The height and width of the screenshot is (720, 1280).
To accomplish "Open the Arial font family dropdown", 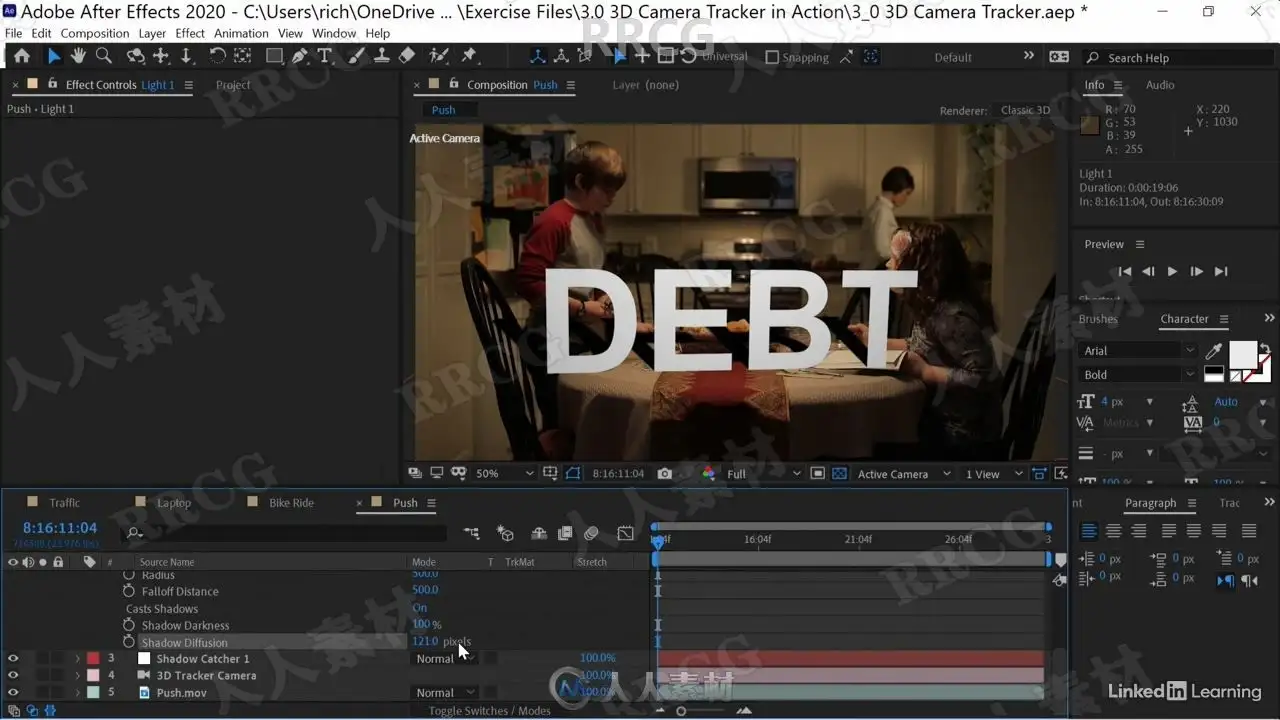I will click(x=1138, y=351).
